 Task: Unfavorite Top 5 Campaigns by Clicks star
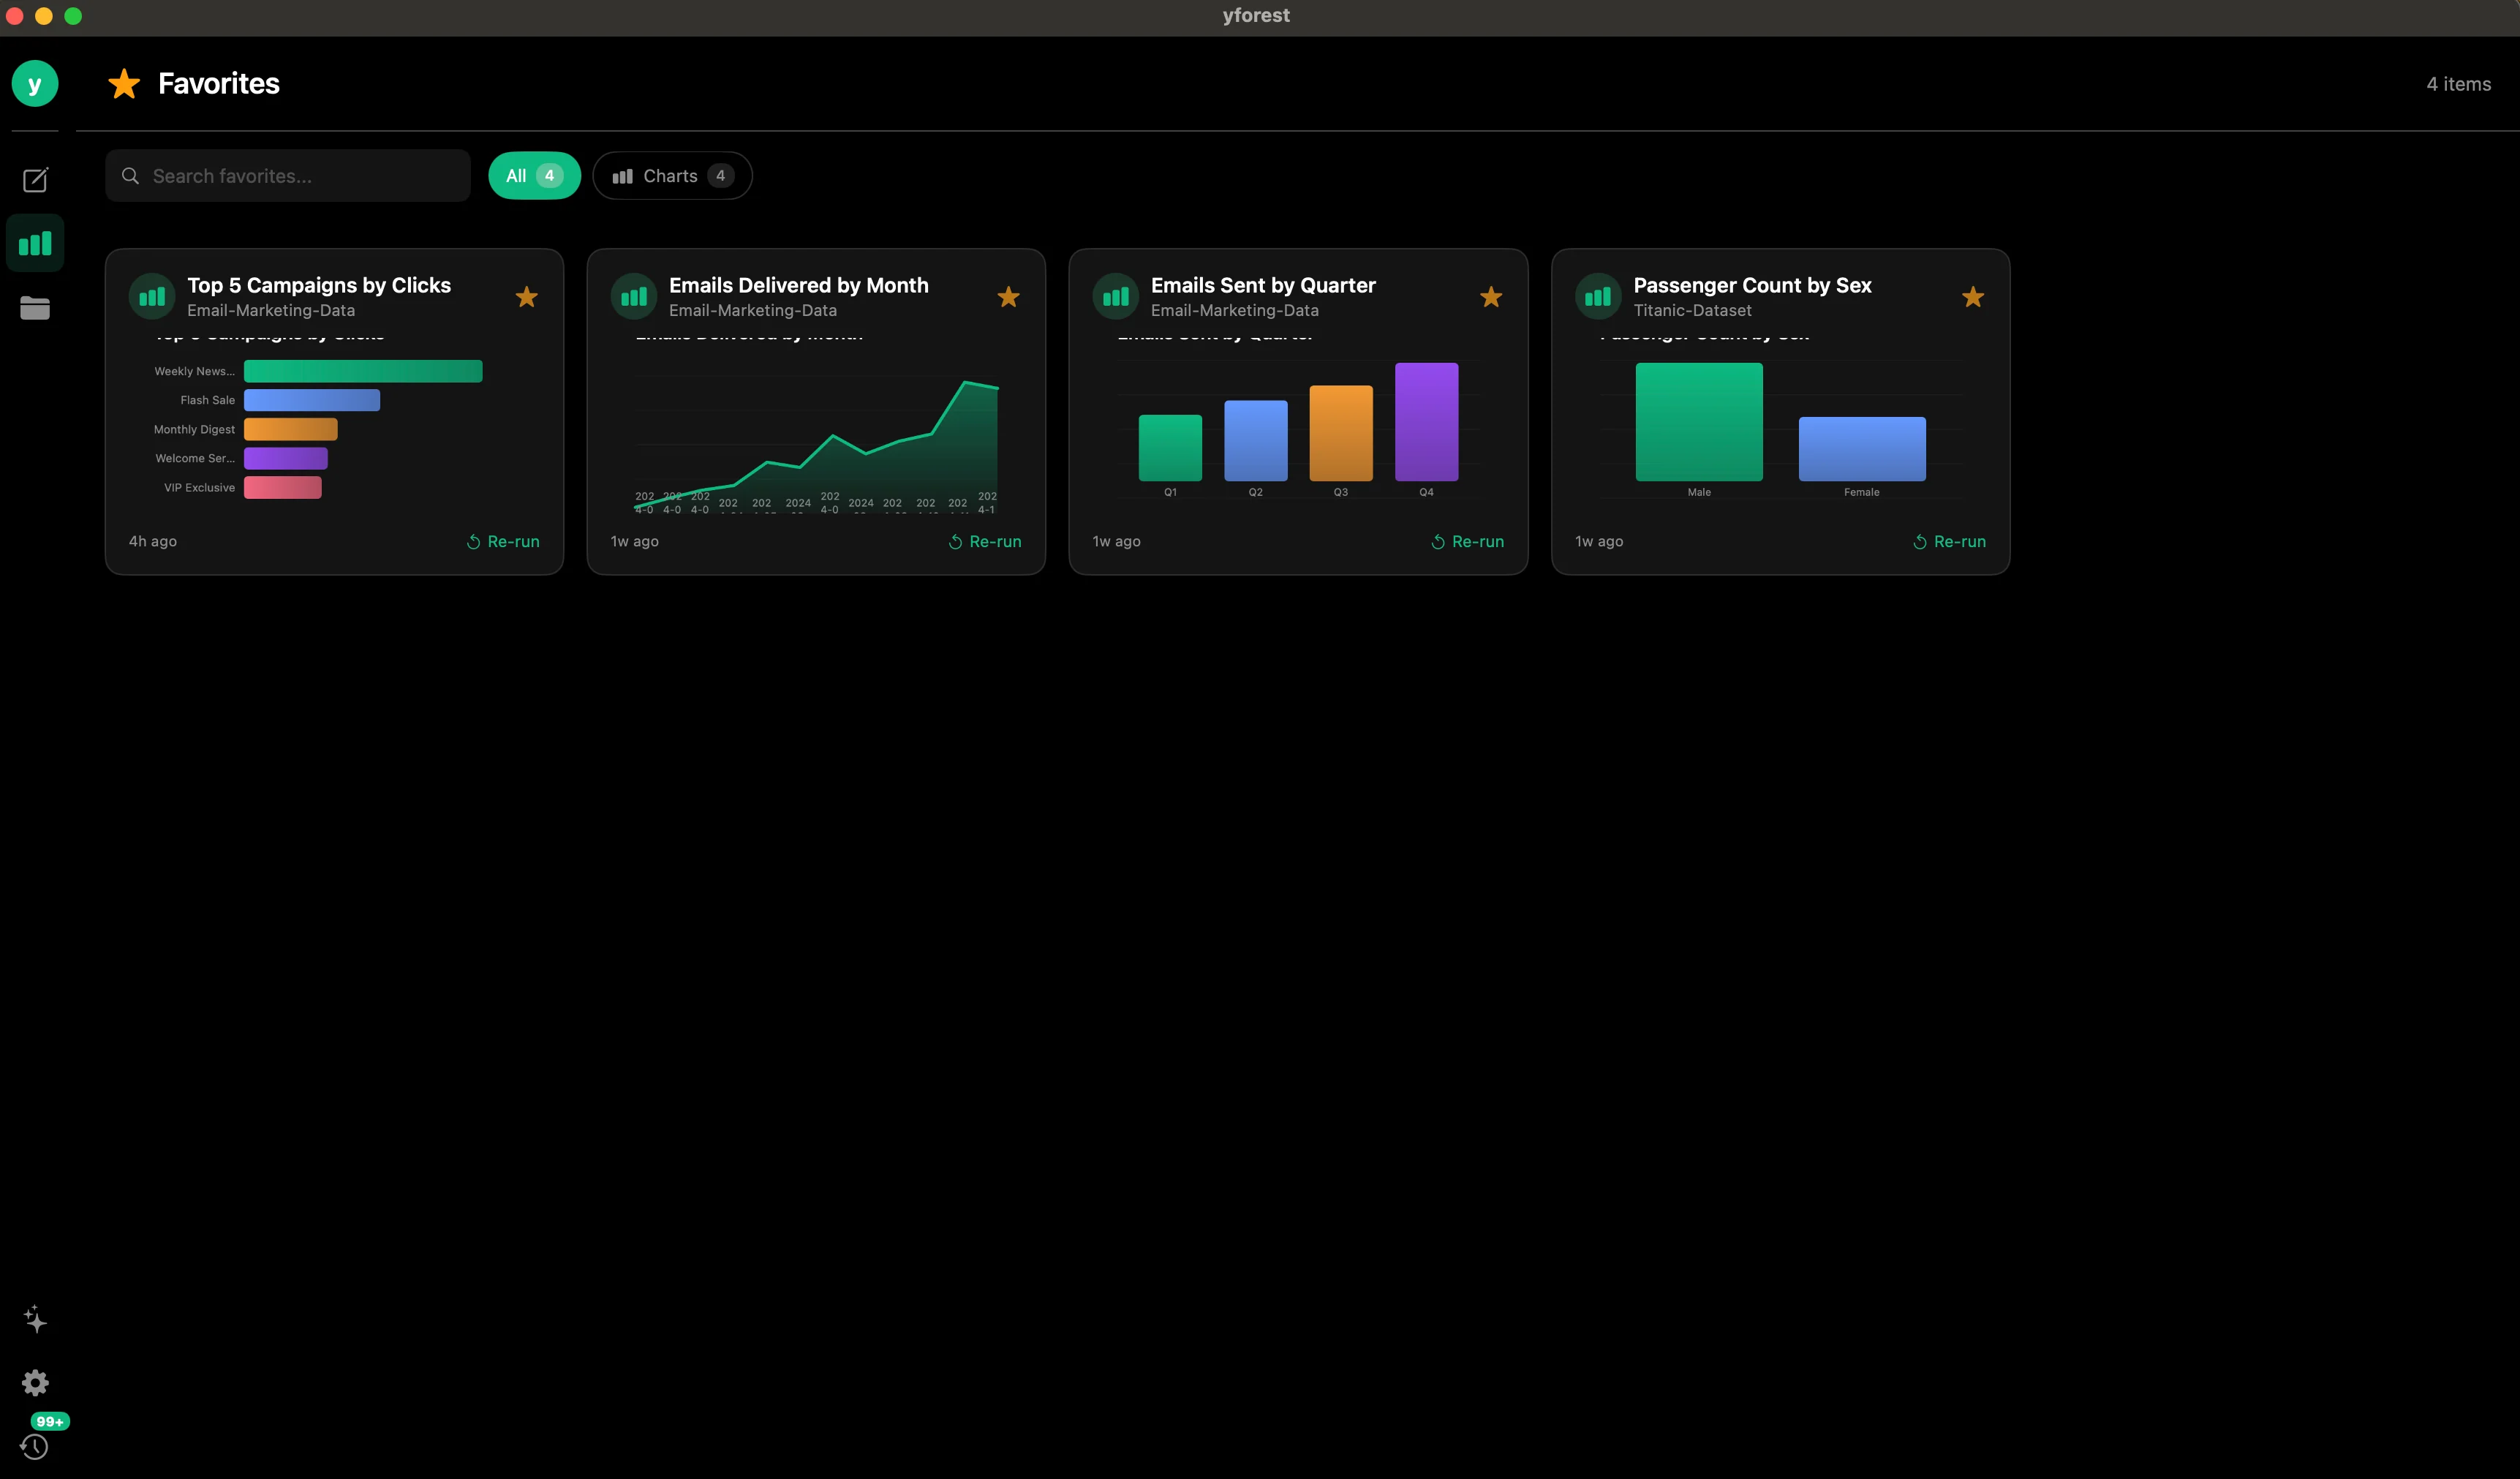coord(527,297)
